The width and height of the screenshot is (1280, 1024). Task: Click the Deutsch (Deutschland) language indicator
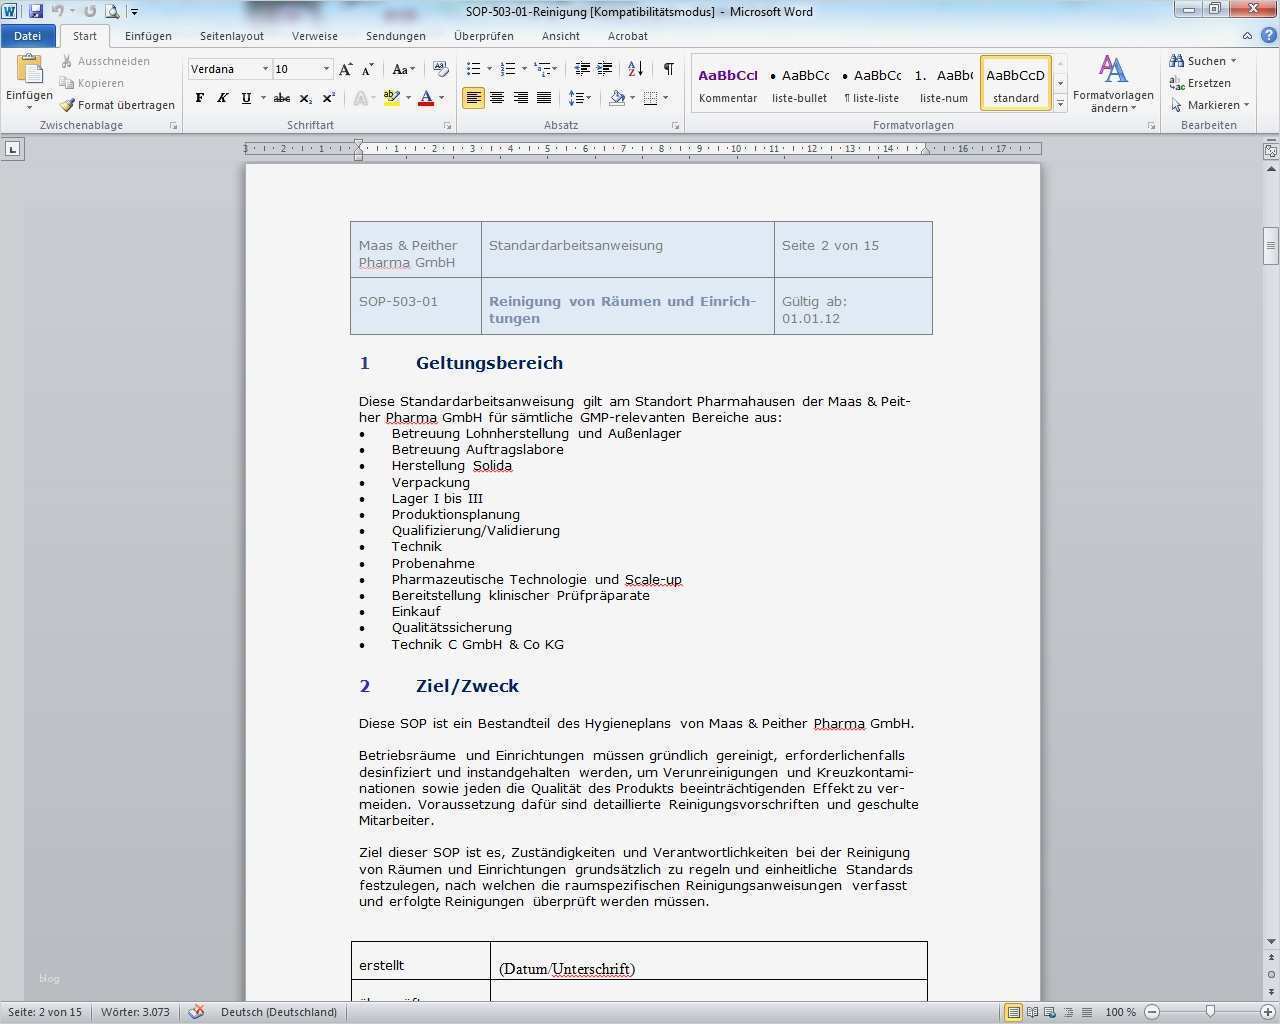(279, 1012)
